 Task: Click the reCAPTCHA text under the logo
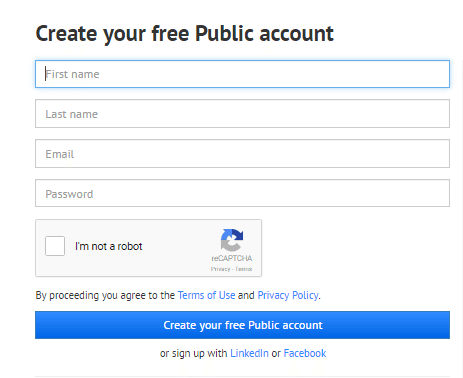tap(232, 258)
